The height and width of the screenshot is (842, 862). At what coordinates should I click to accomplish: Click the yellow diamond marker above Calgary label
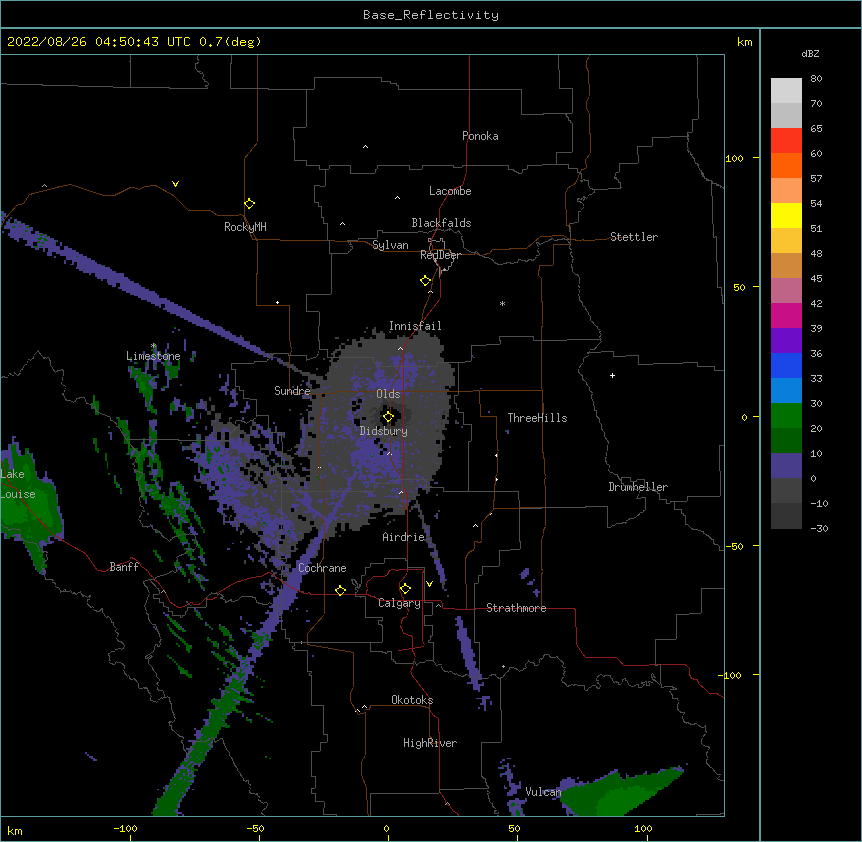click(x=406, y=589)
